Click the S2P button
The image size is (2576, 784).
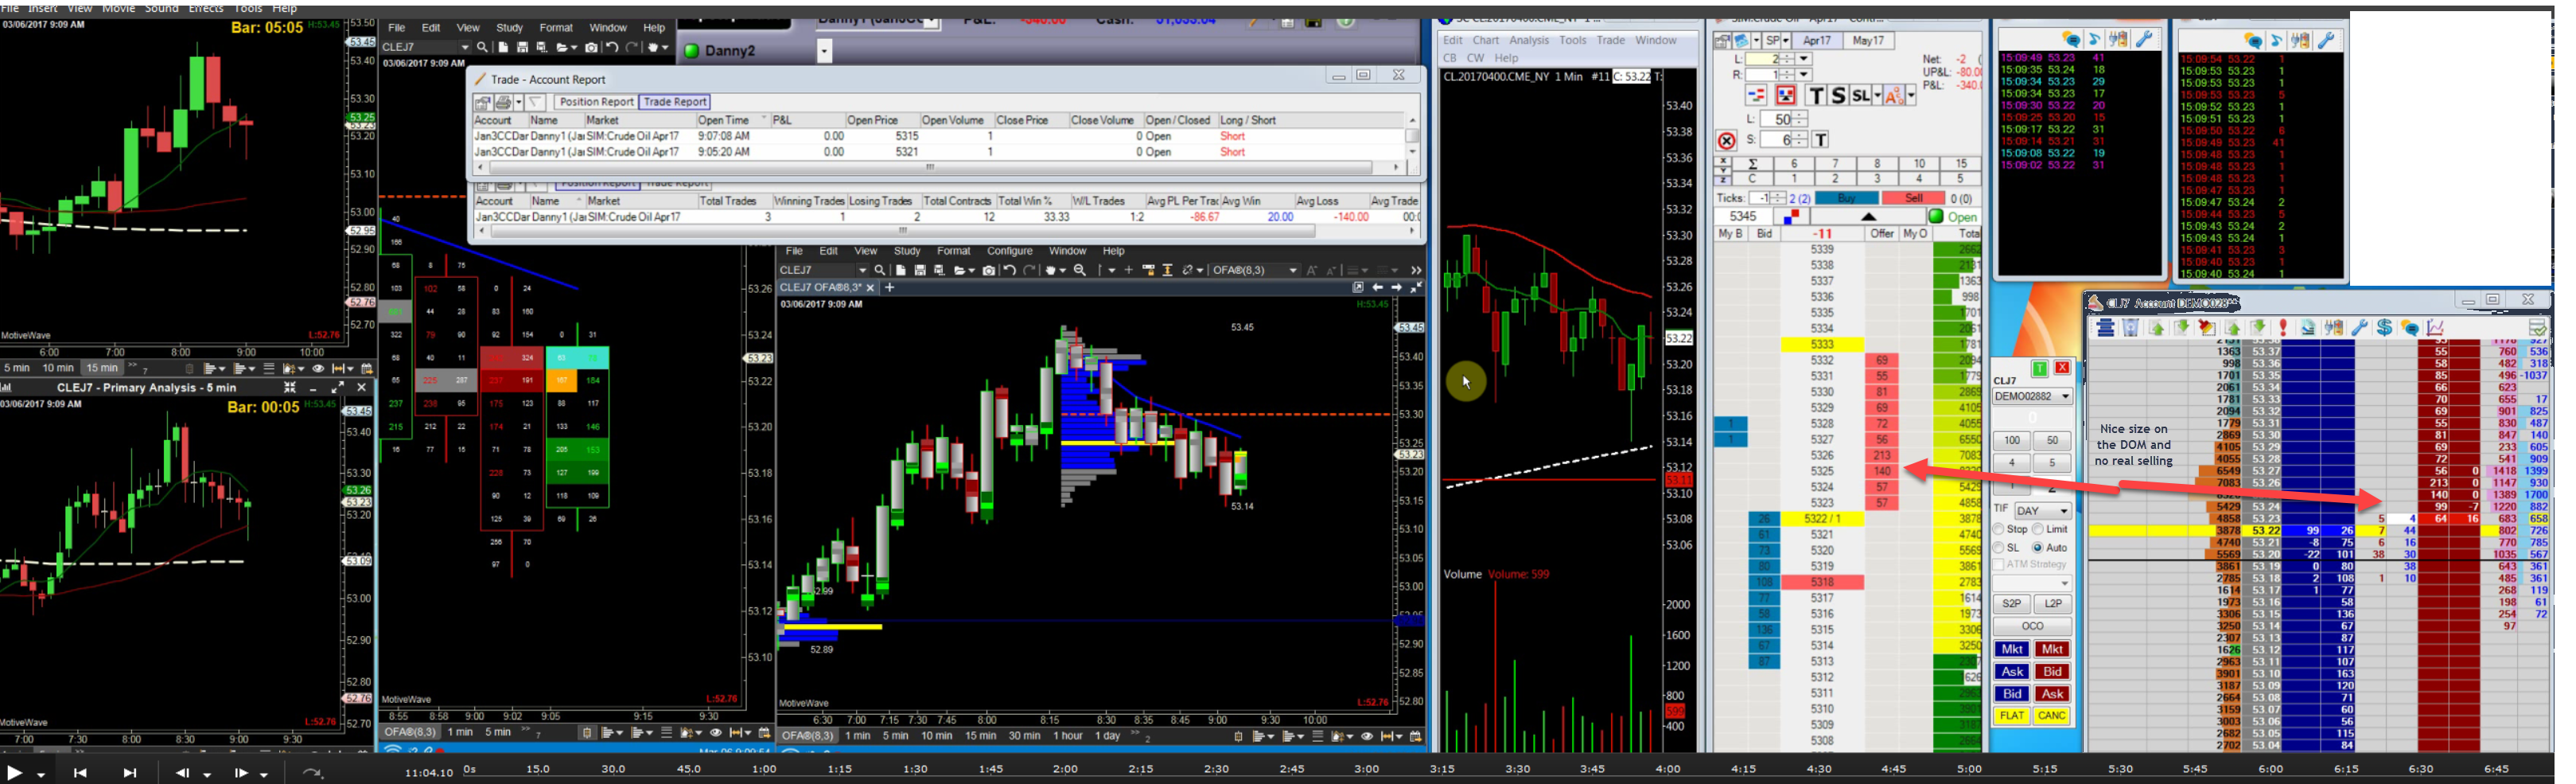click(x=2011, y=604)
